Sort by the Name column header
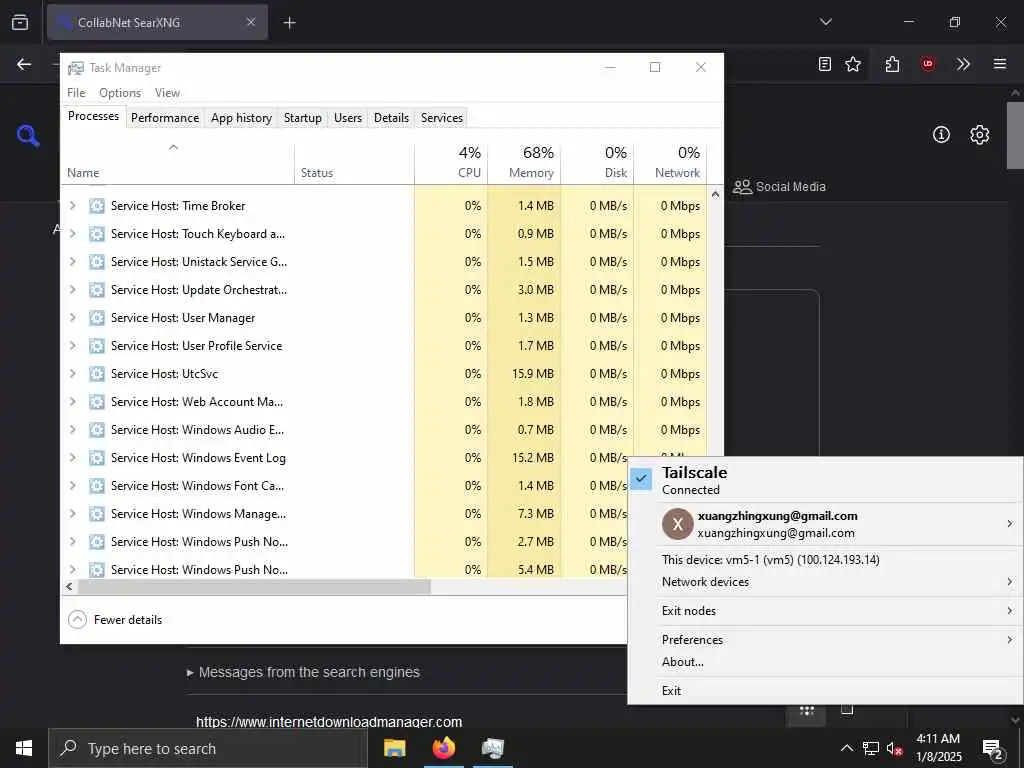The image size is (1024, 768). click(x=178, y=162)
